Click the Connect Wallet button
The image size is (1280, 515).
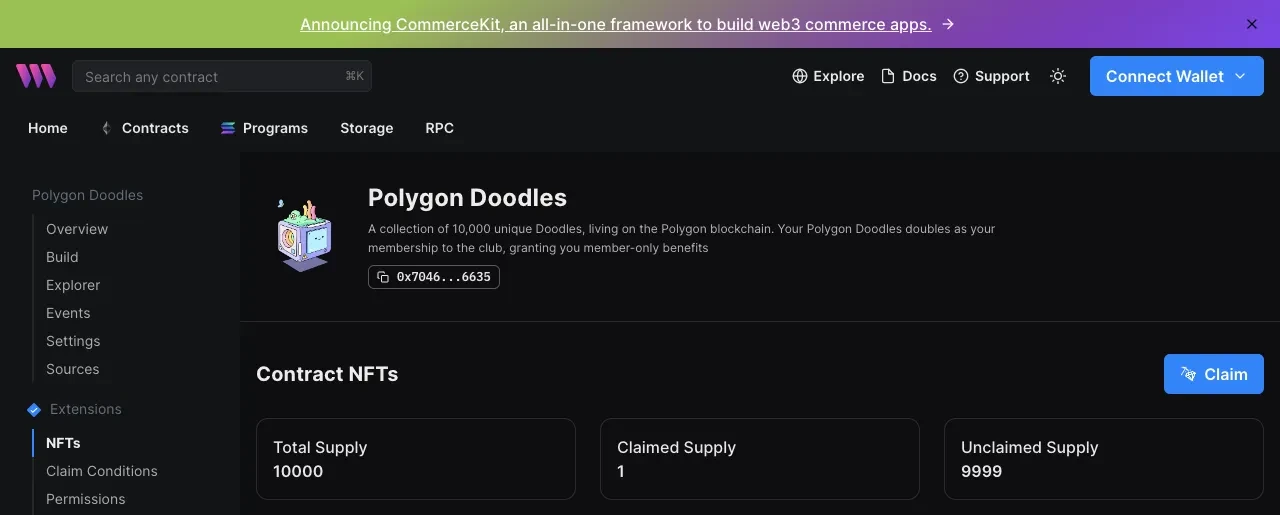coord(1177,76)
